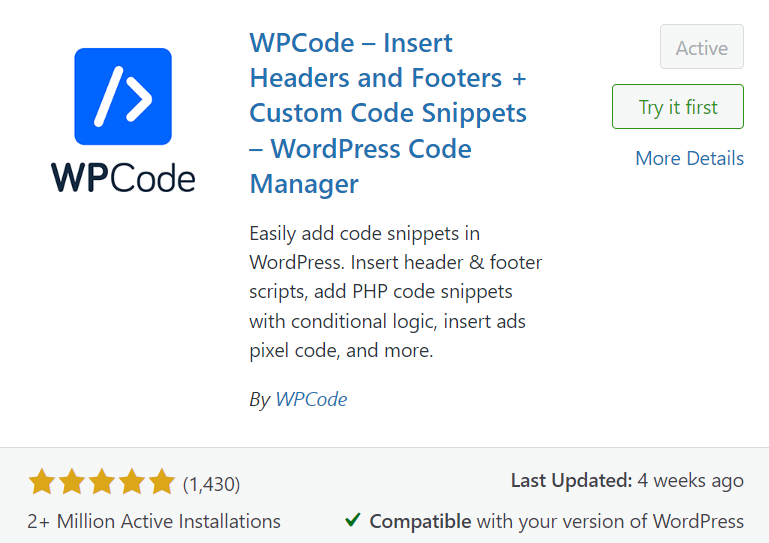Click the first rating star
Viewport: 769px width, 543px height.
point(42,483)
